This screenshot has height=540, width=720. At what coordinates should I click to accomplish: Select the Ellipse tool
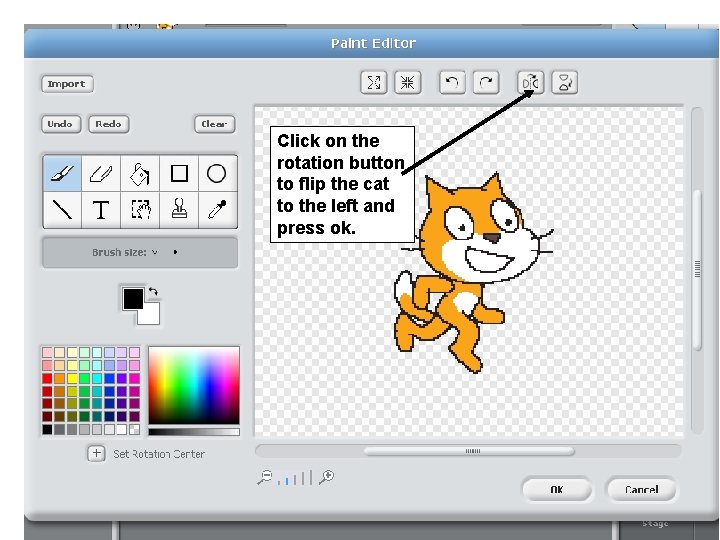pos(218,174)
